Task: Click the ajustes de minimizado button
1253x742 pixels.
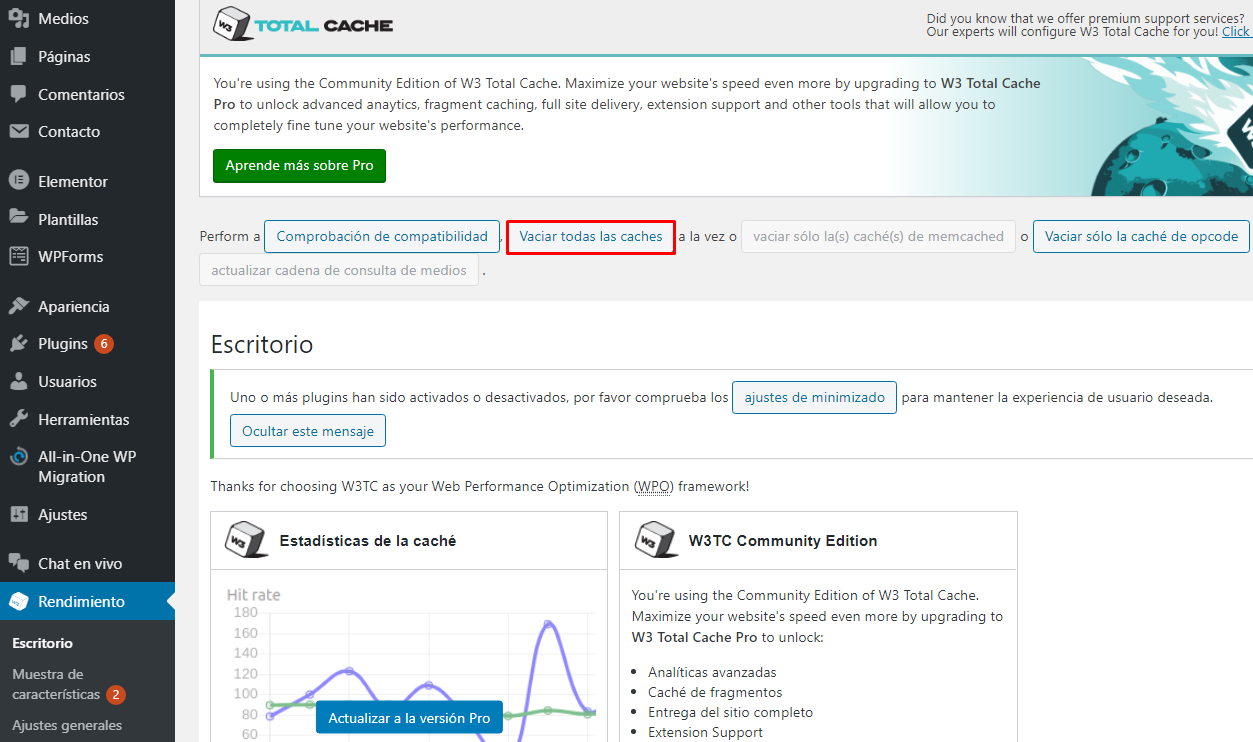Action: [x=814, y=398]
